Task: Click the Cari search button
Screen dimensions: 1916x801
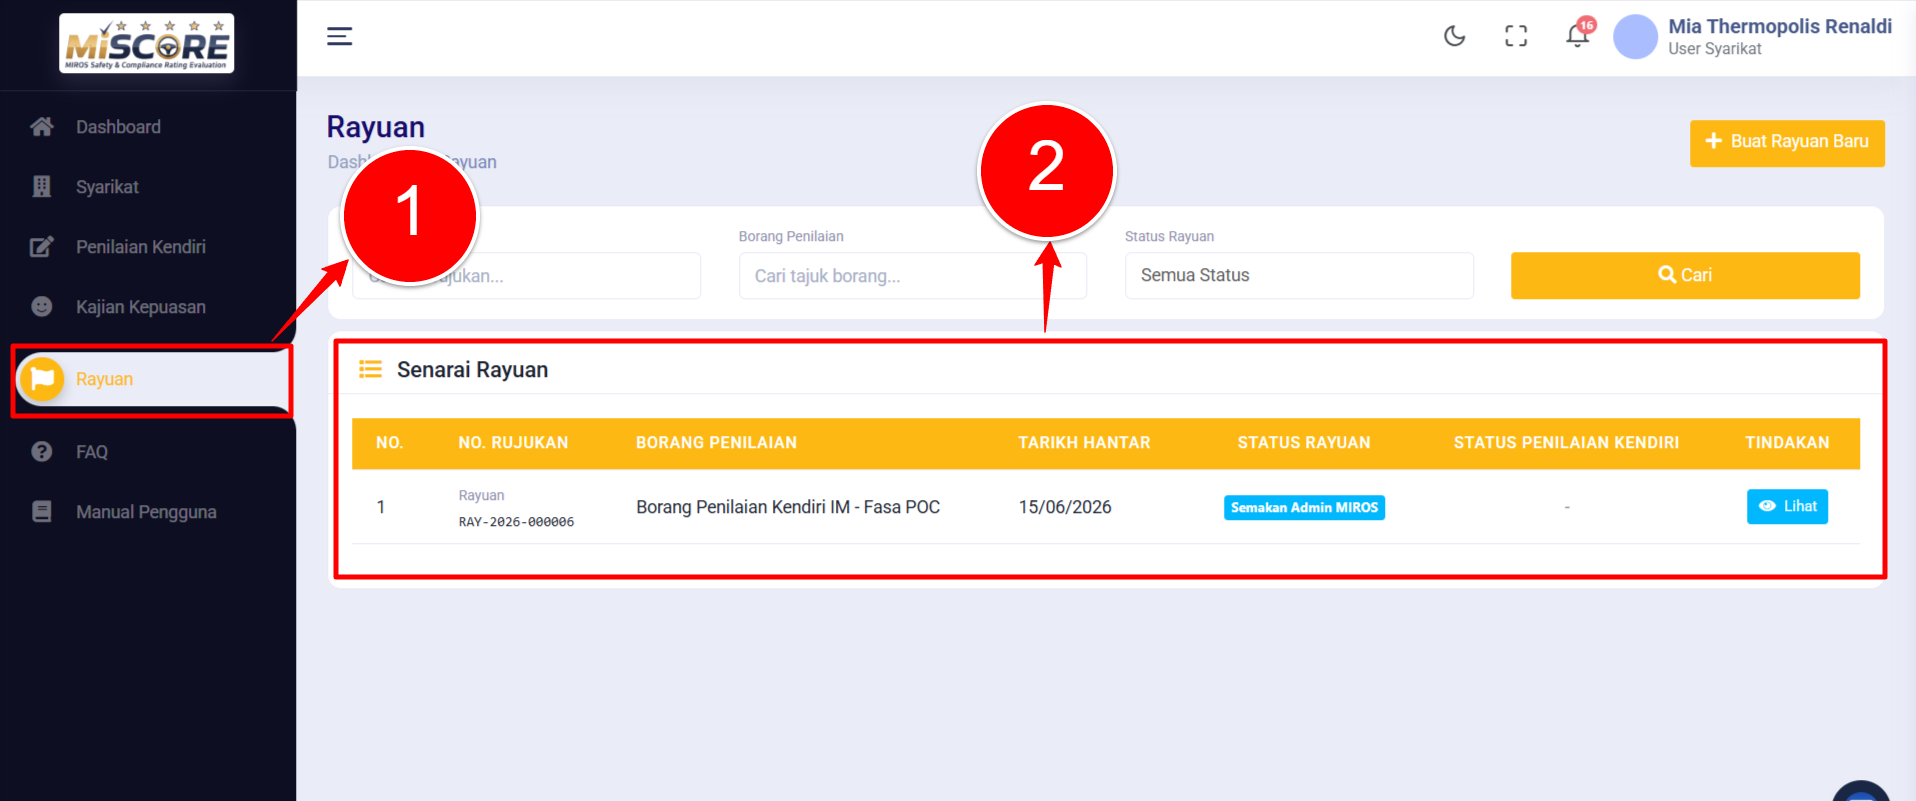Action: [1685, 276]
